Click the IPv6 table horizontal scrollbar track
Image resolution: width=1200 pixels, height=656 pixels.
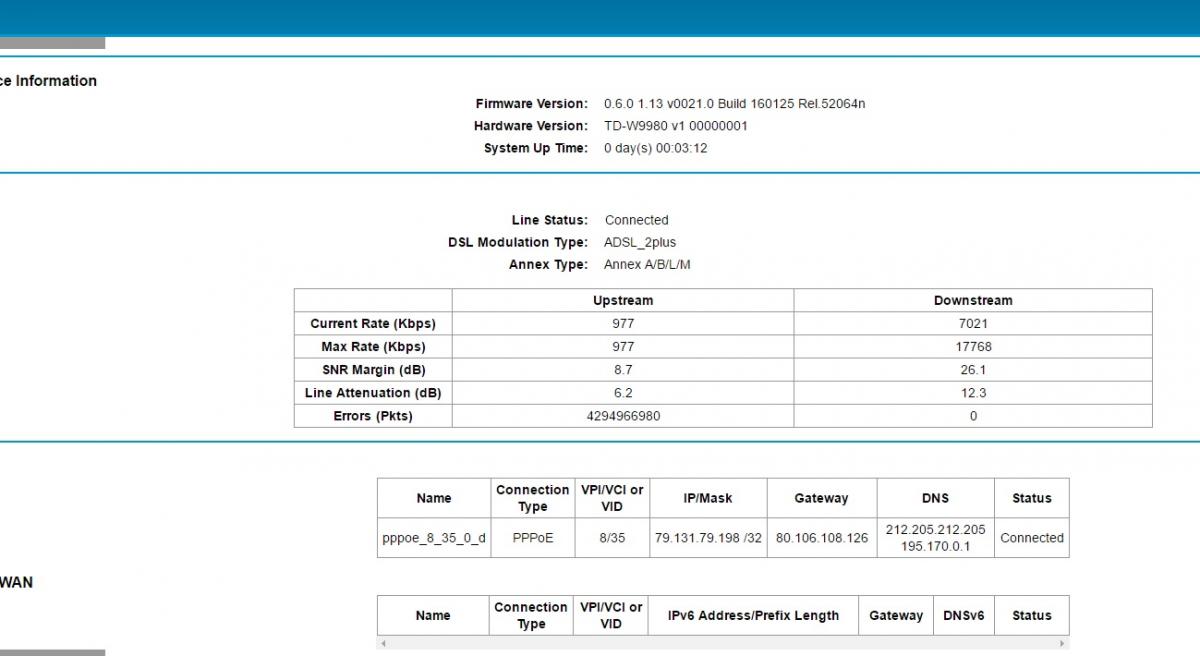722,644
